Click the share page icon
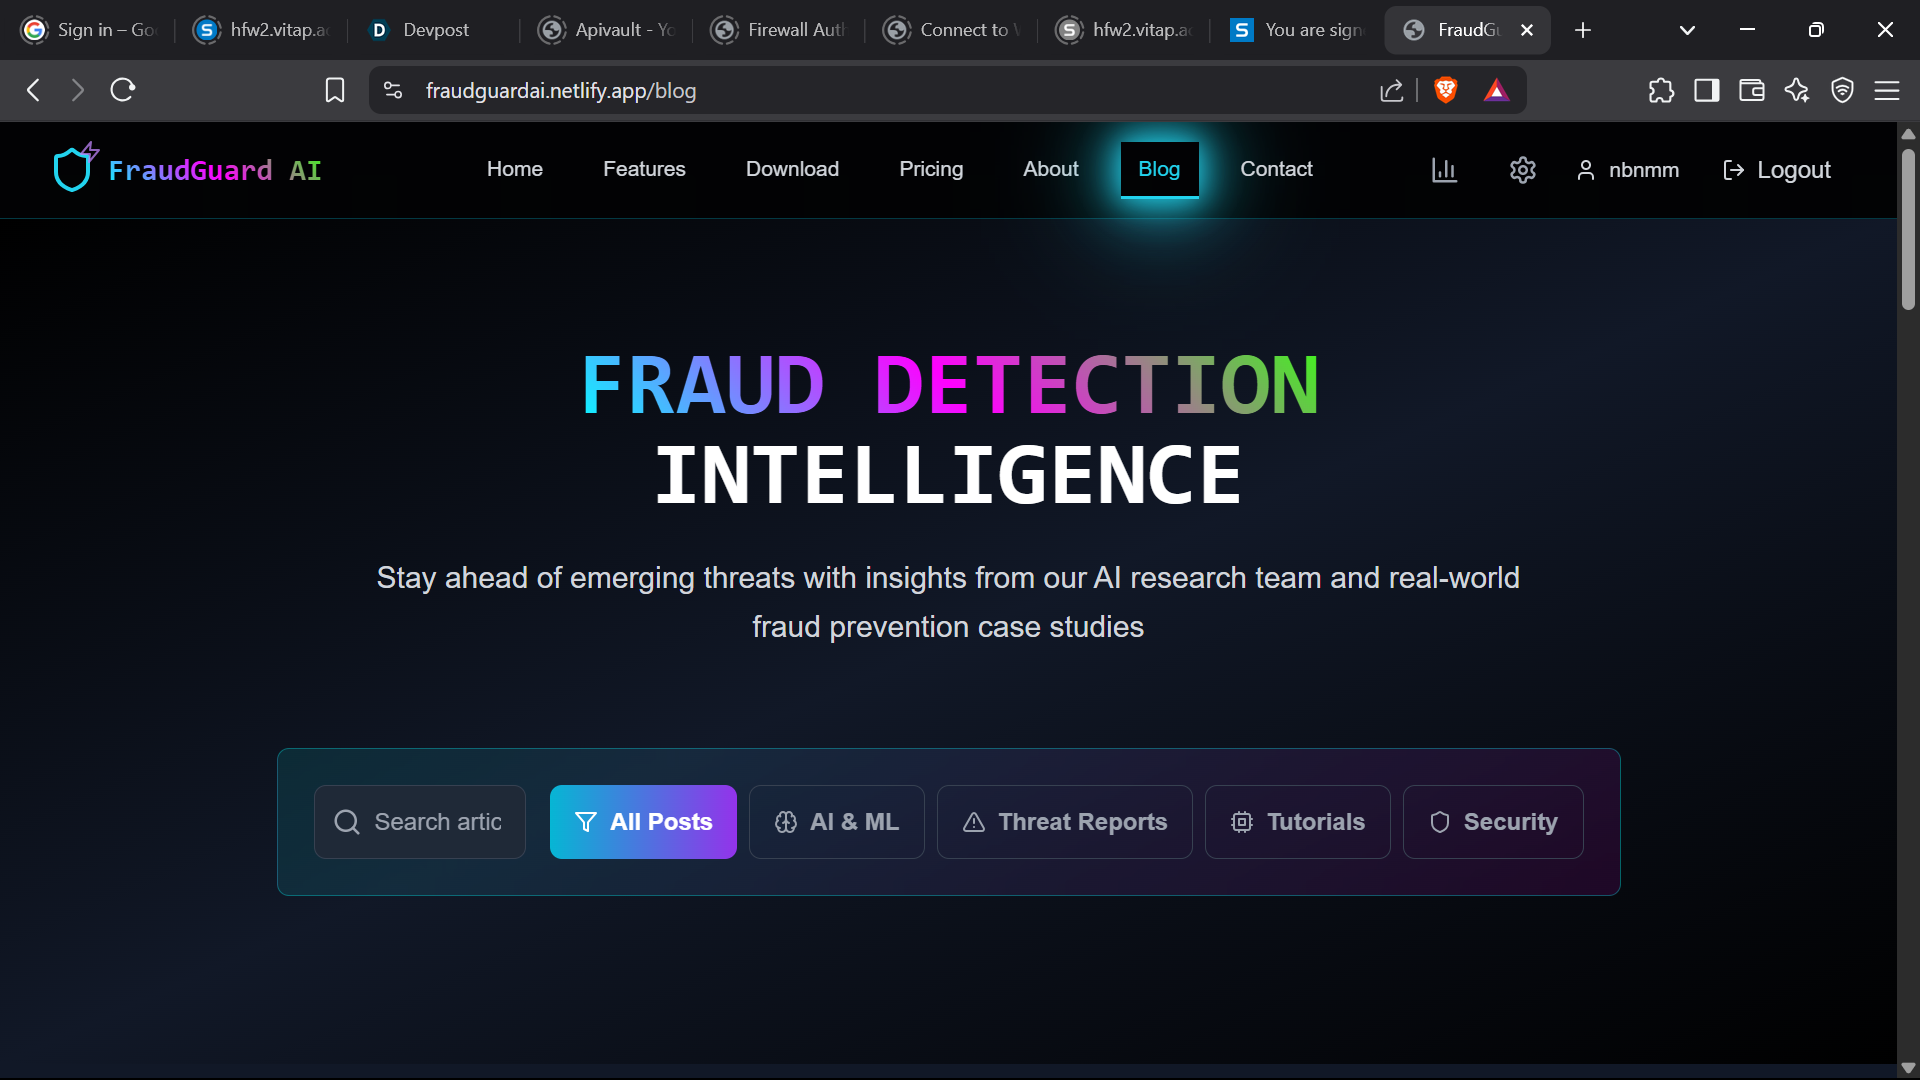This screenshot has height=1080, width=1920. (1391, 90)
